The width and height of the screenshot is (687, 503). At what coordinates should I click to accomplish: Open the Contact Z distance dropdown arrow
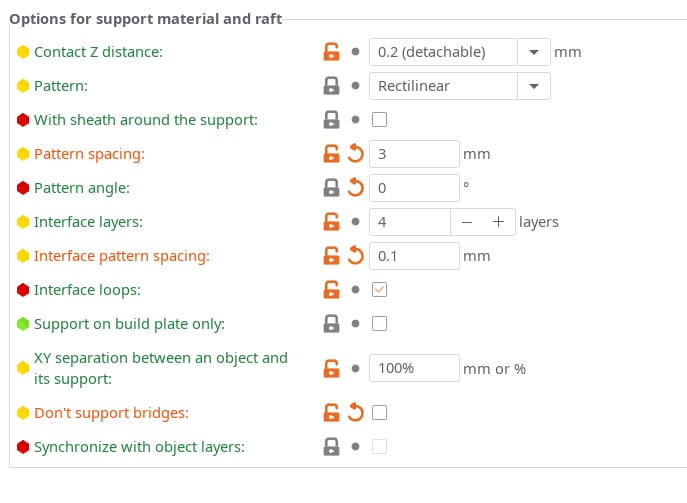pos(534,52)
